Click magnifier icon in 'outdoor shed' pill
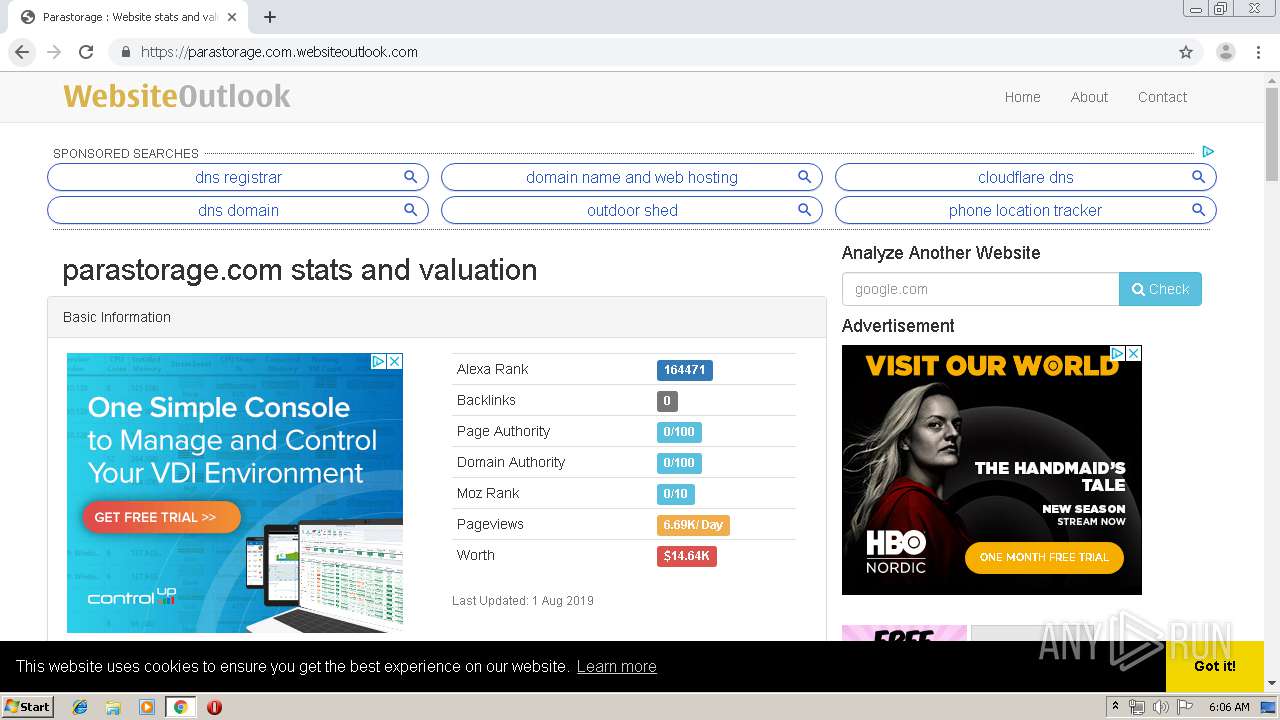Viewport: 1280px width, 720px height. click(804, 210)
